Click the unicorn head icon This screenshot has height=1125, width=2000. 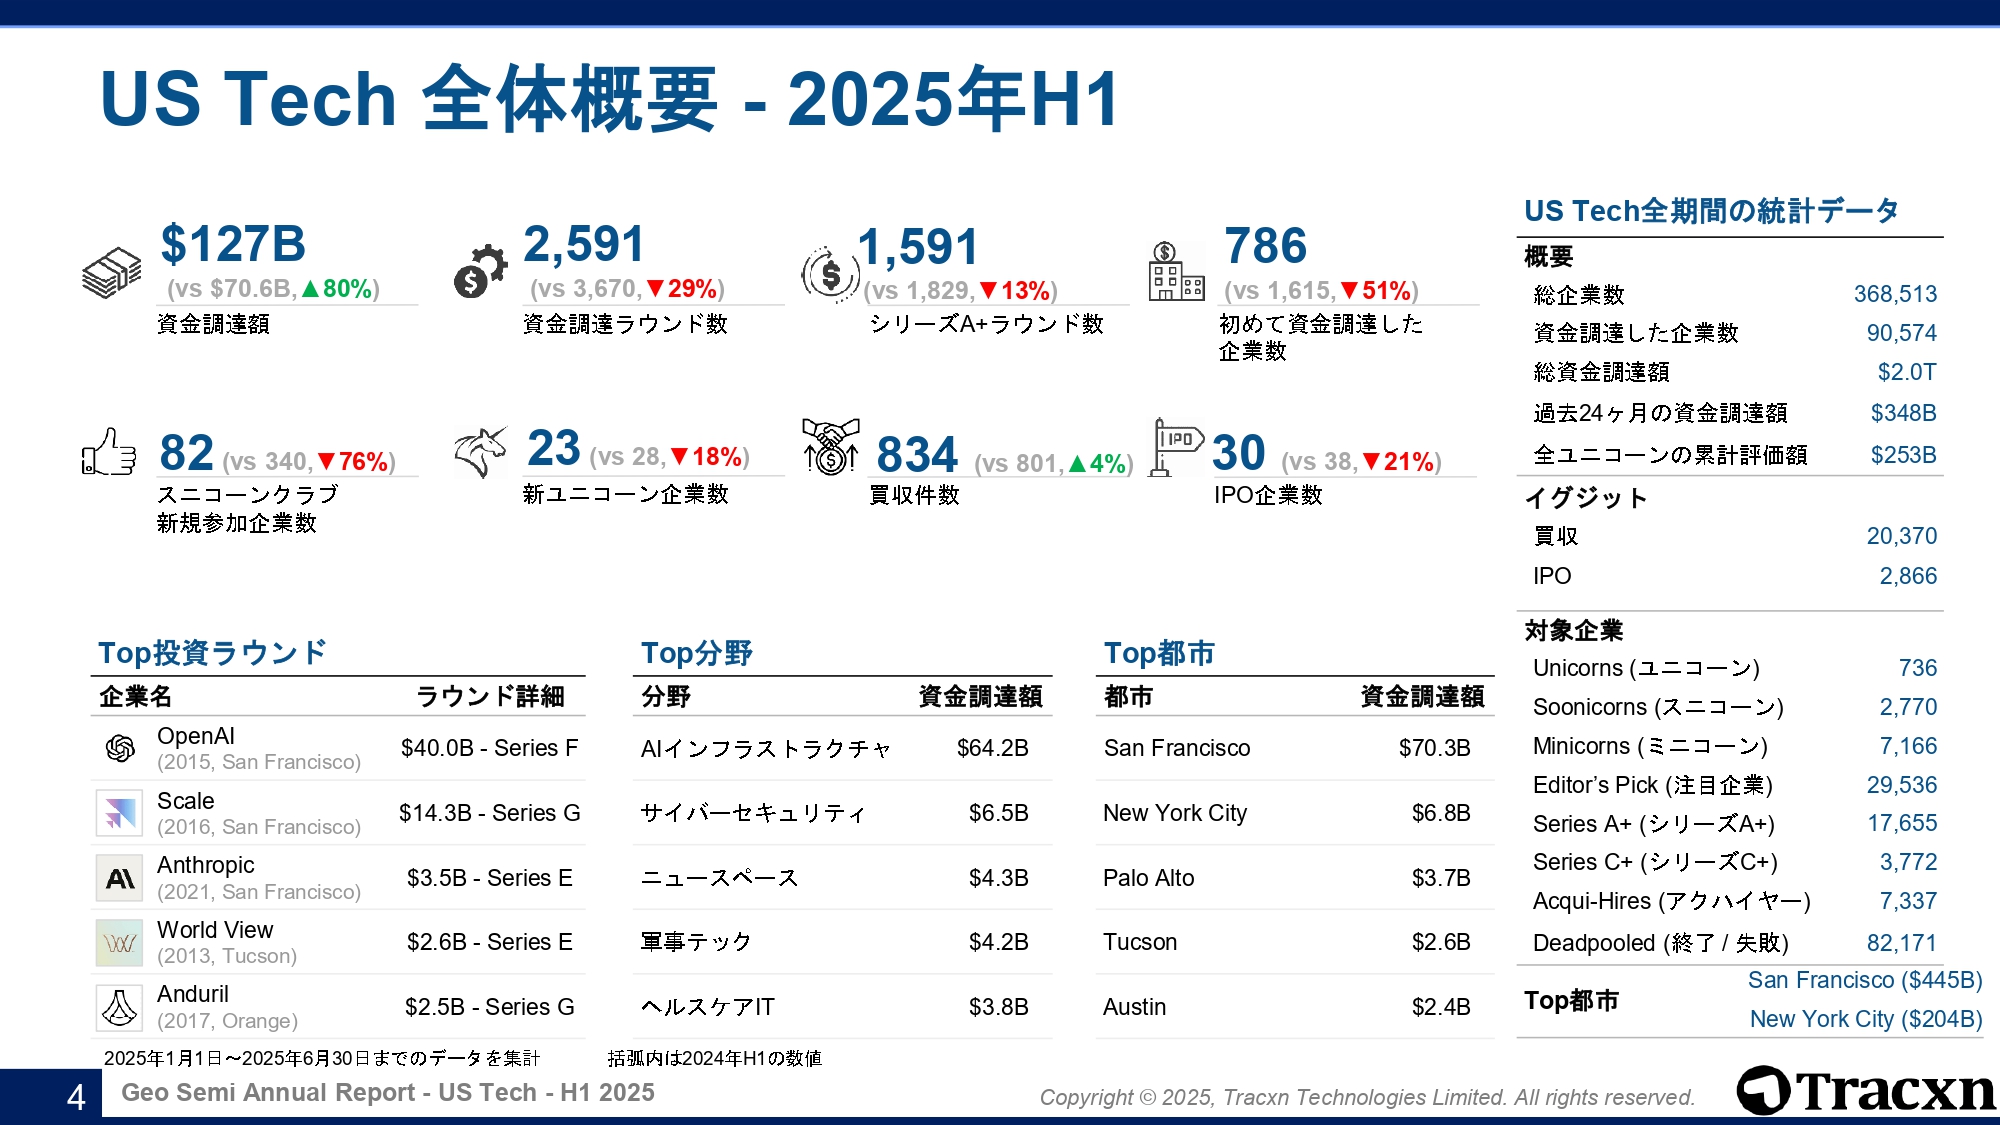[481, 451]
